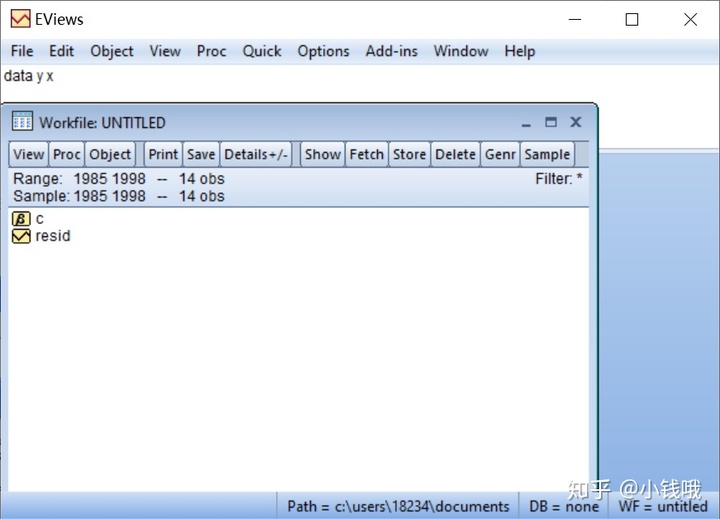
Task: Click the workfile View toolbar button
Action: 28,154
